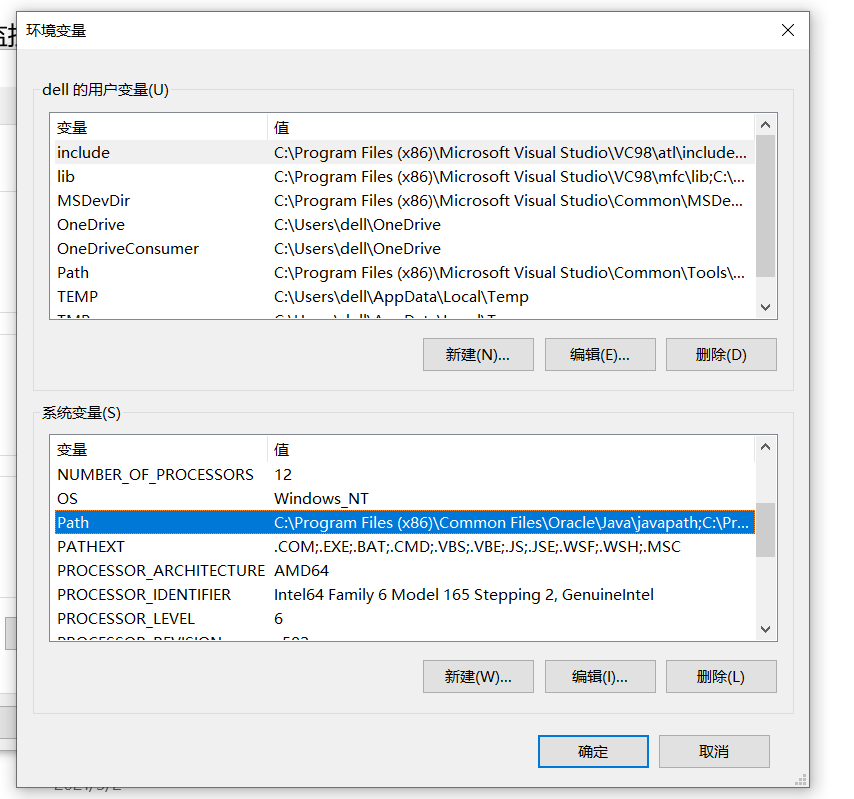Close the 环境变量 dialog
The height and width of the screenshot is (799, 854).
point(788,31)
